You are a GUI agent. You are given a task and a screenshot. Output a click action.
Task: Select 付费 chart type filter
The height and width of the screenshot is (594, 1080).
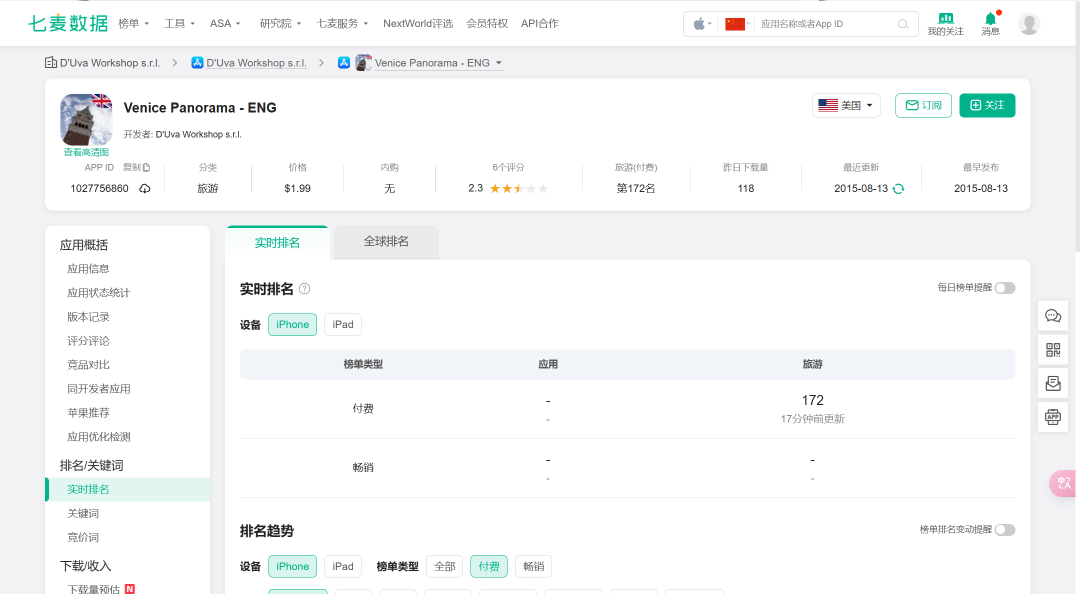(489, 566)
